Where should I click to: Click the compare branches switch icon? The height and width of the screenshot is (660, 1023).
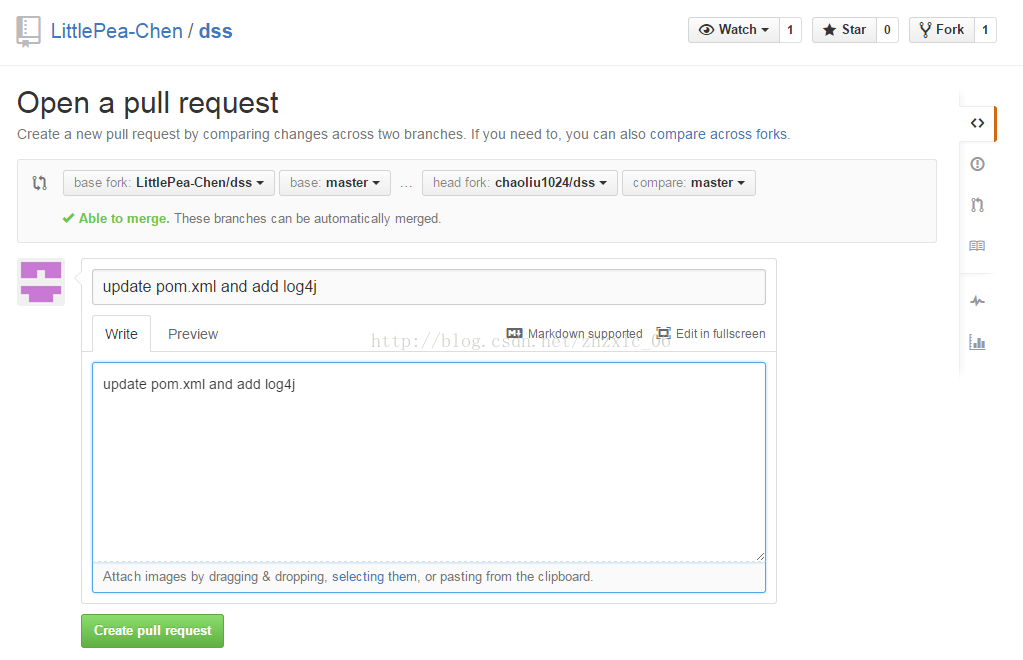40,183
